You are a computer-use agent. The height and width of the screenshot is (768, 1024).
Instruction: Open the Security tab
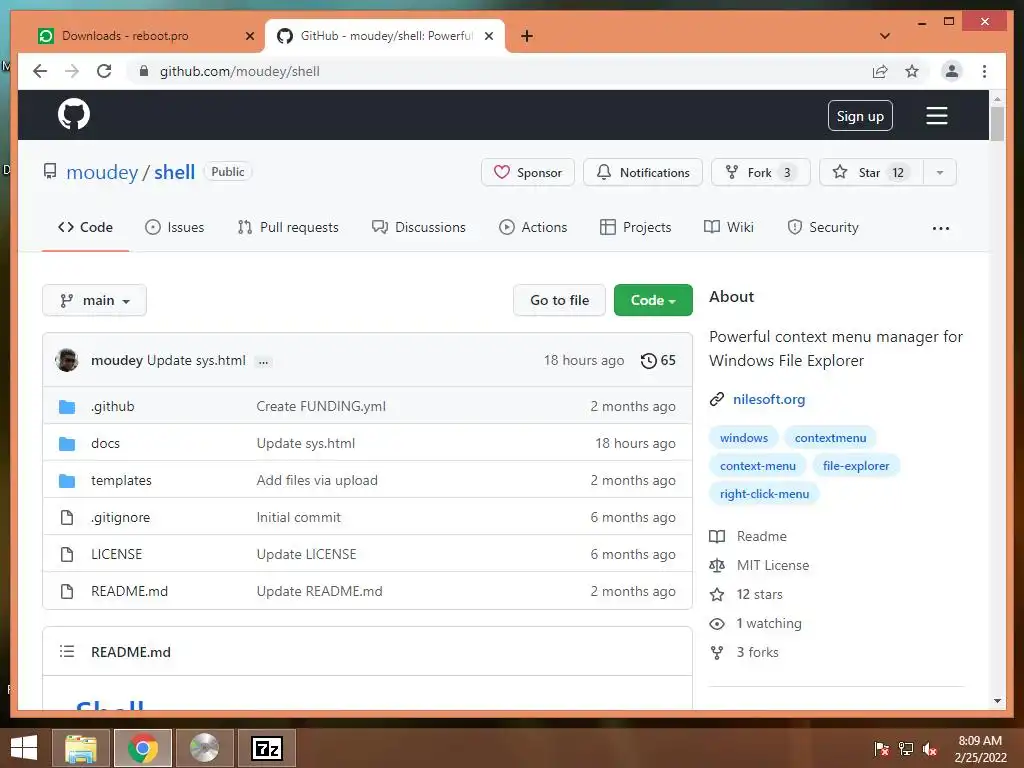823,227
